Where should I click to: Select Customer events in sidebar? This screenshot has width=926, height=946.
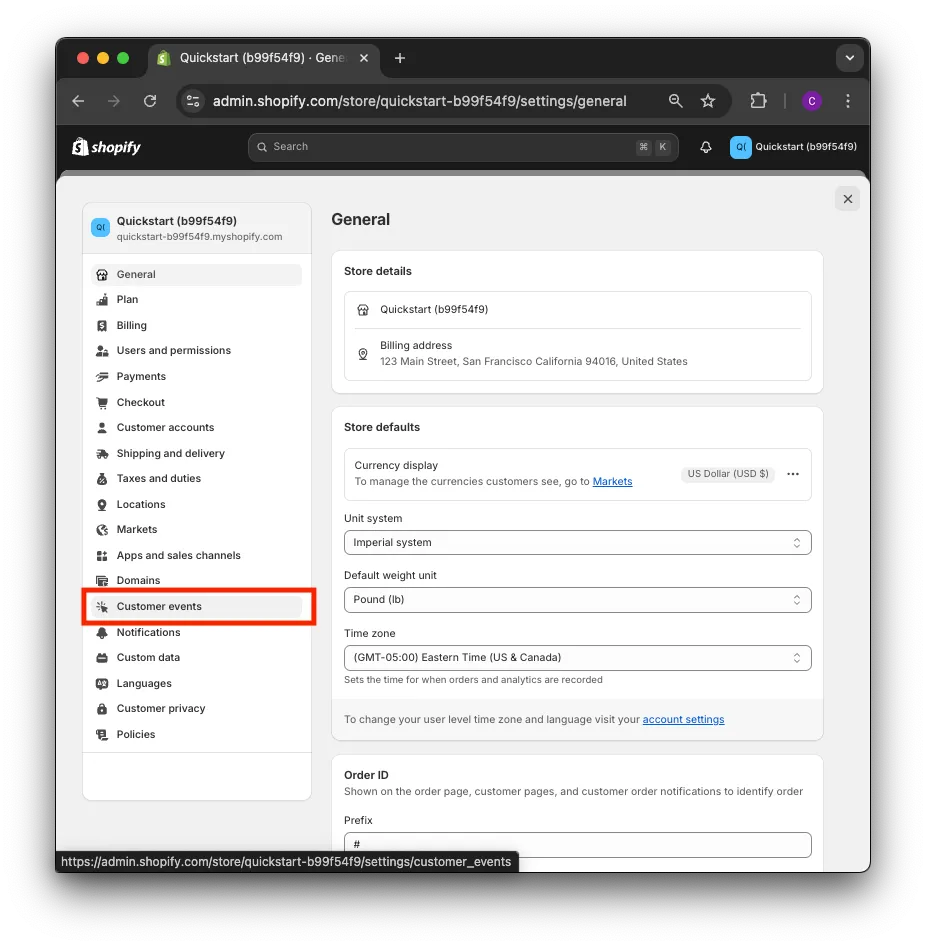tap(197, 607)
